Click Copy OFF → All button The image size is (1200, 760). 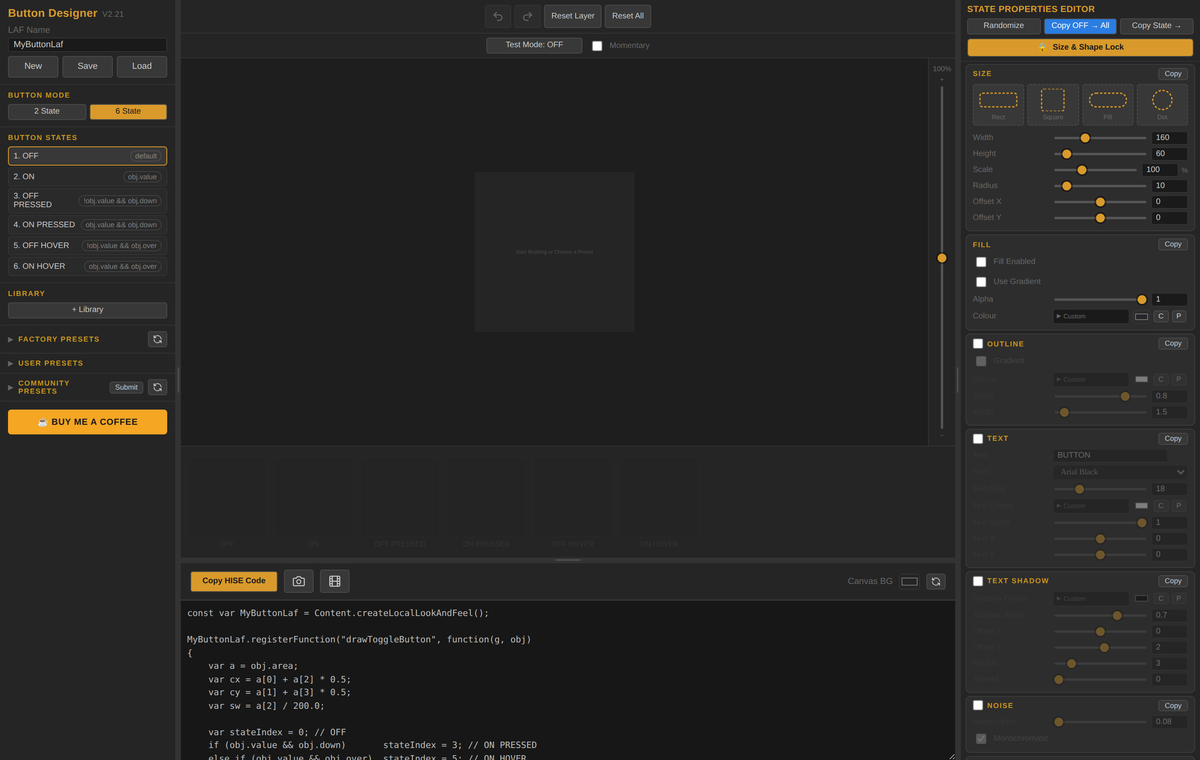click(1080, 26)
